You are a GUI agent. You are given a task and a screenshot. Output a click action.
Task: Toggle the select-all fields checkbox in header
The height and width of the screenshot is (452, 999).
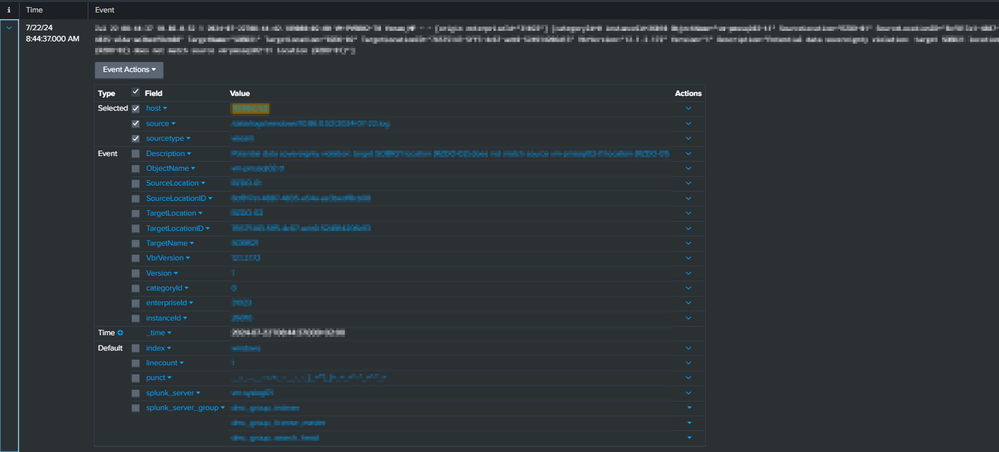click(135, 92)
